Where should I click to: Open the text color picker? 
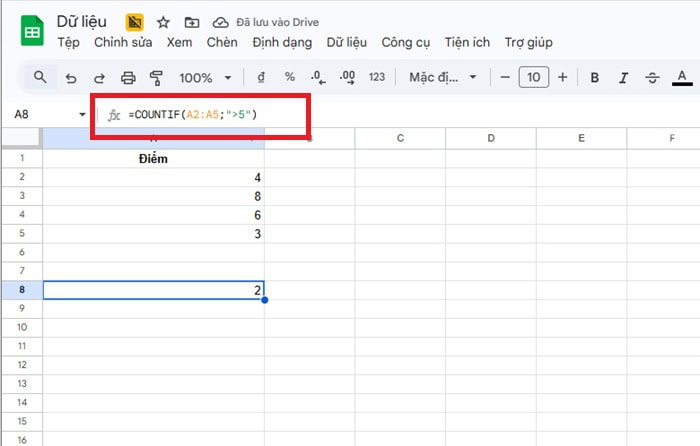point(683,77)
